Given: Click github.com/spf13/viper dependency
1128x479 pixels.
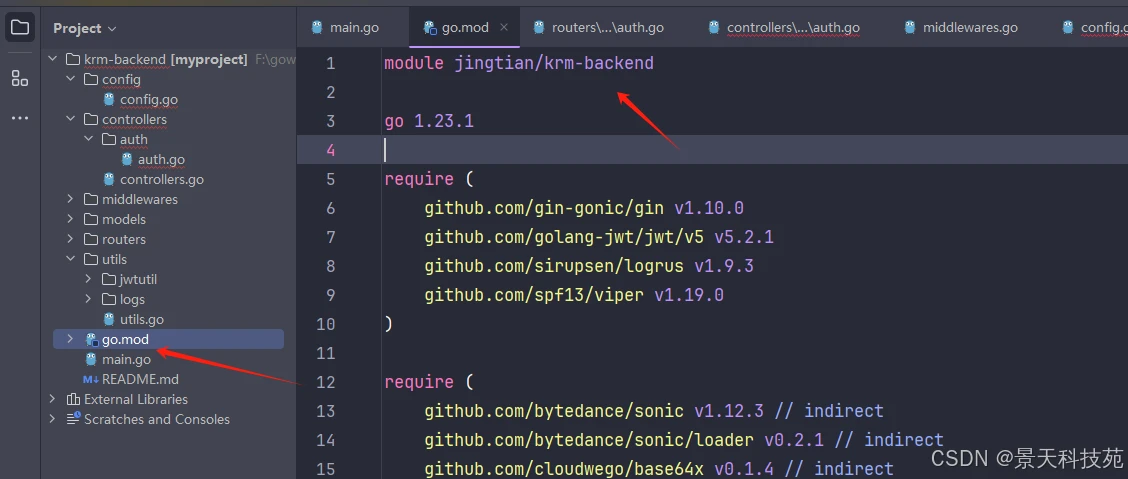Looking at the screenshot, I should tap(534, 295).
